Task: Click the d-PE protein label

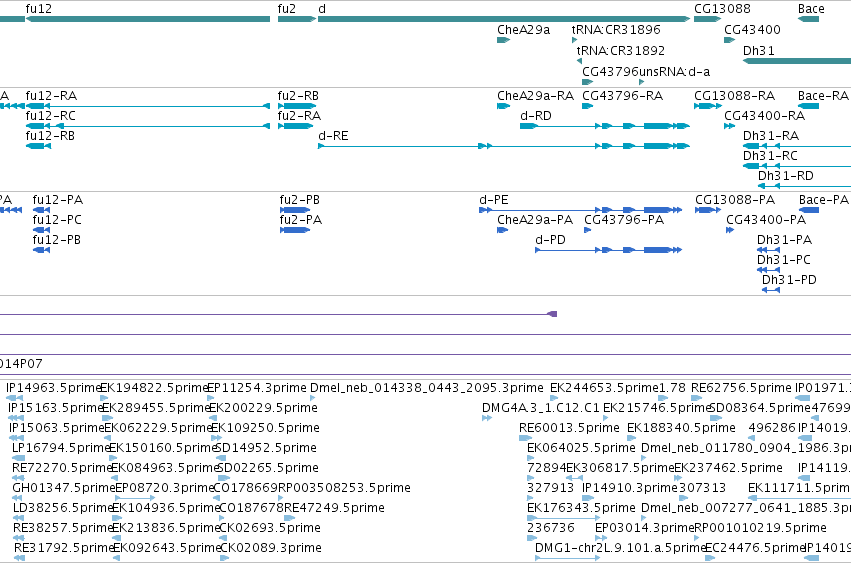Action: [494, 200]
